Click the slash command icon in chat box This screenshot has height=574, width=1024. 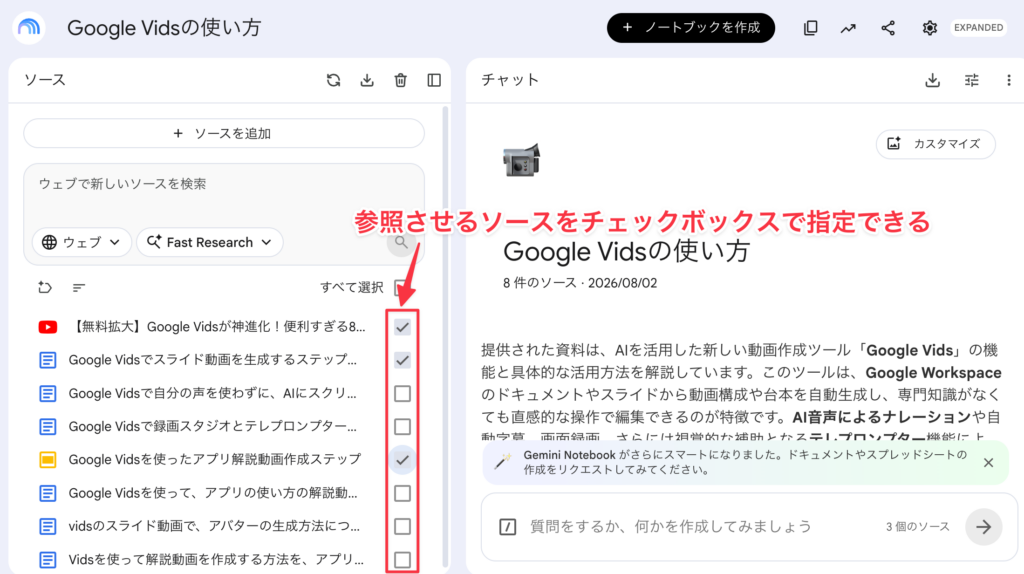click(x=507, y=526)
